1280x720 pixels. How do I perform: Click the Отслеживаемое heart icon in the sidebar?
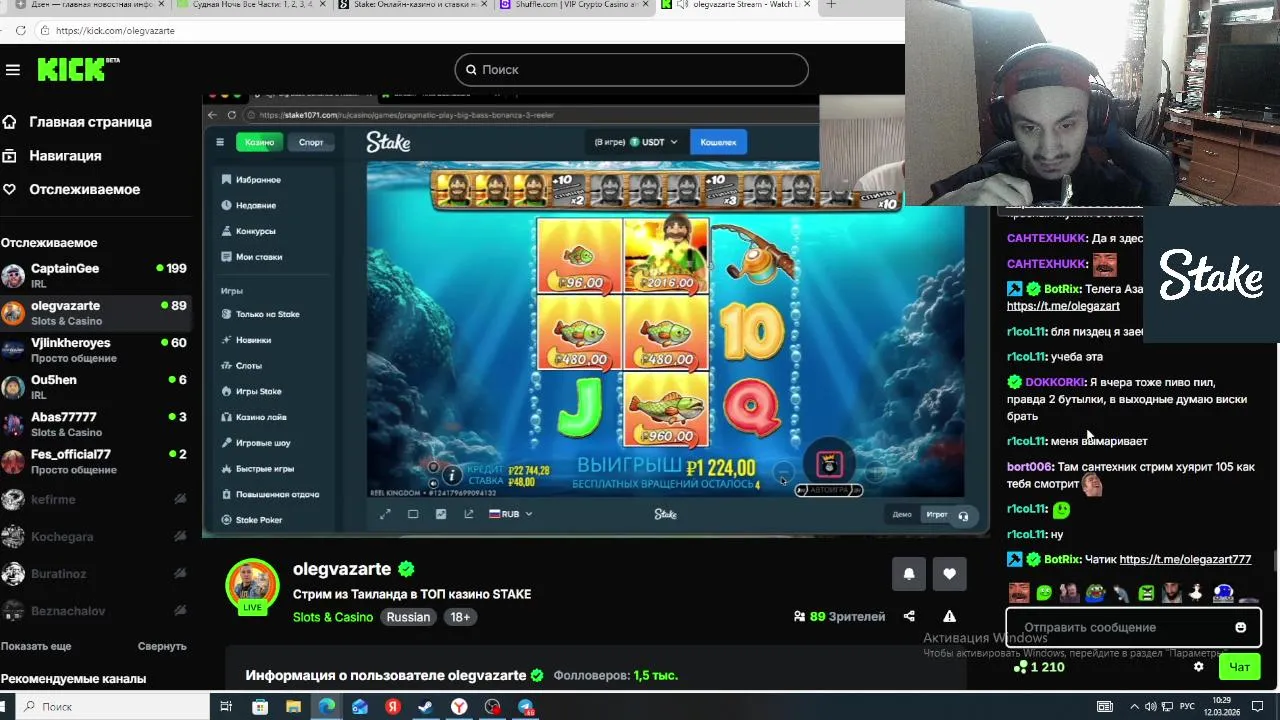[x=9, y=189]
